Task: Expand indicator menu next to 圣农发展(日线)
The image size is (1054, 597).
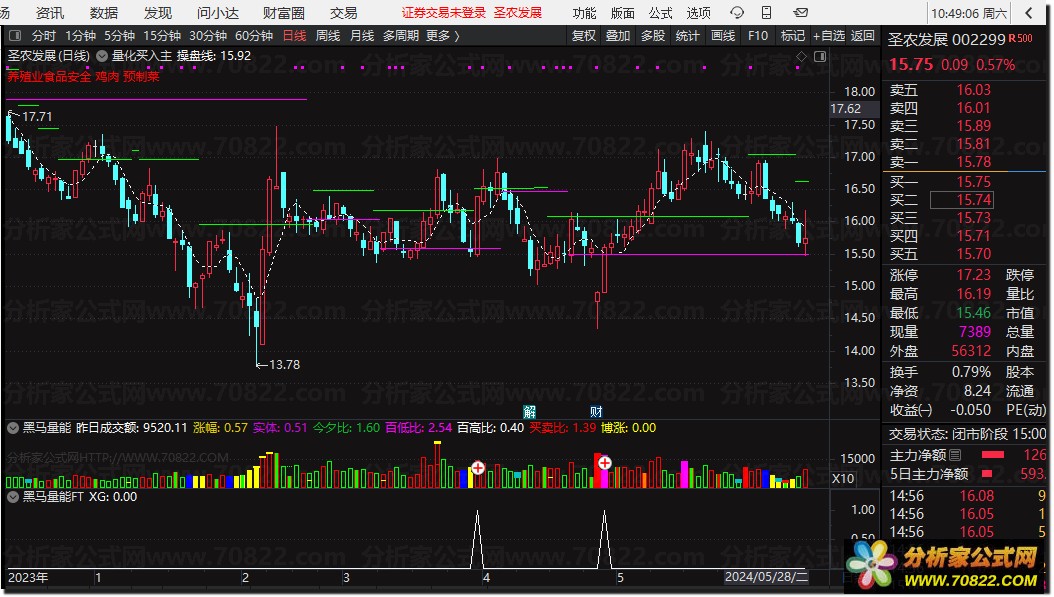Action: tap(102, 56)
